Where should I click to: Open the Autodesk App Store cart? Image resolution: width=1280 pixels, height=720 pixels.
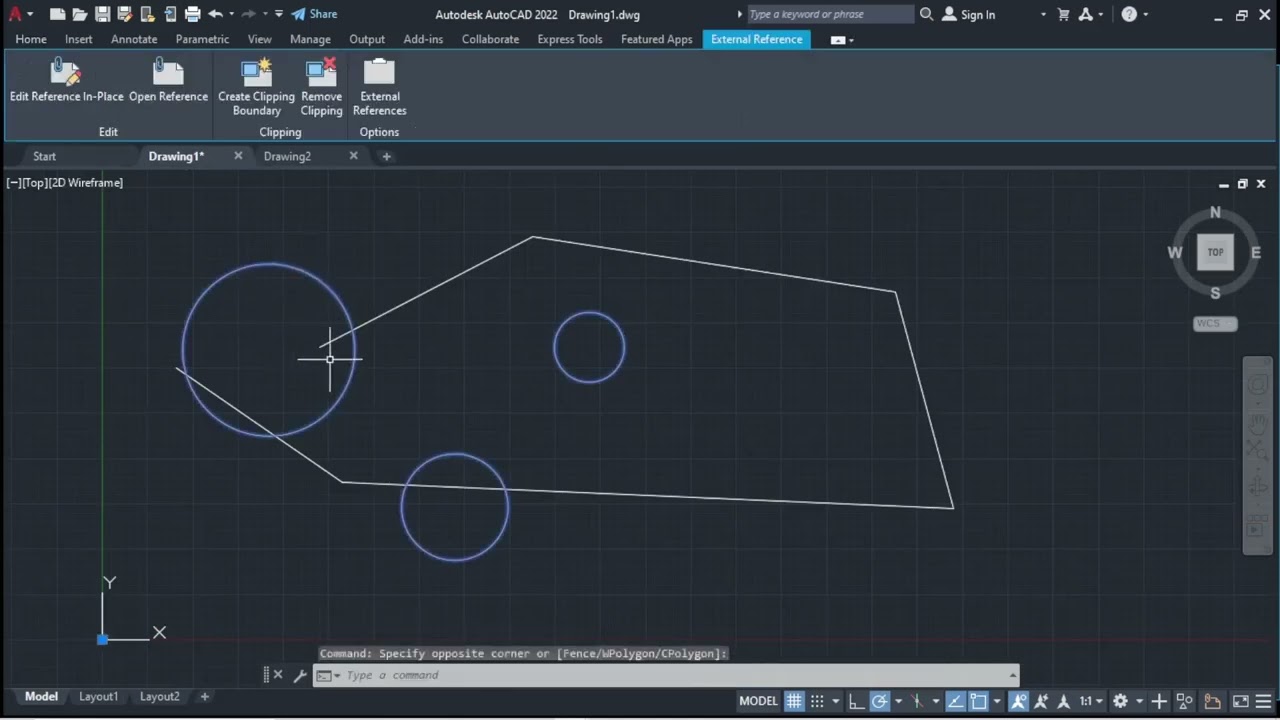click(1063, 15)
